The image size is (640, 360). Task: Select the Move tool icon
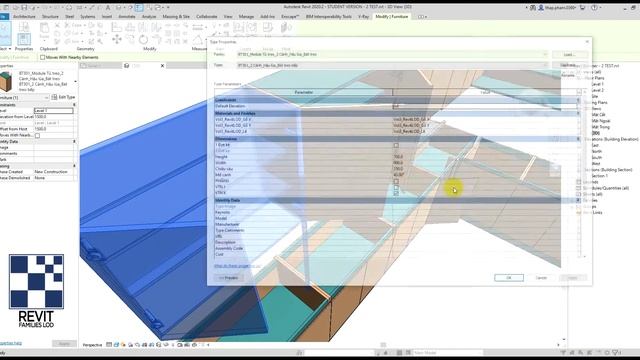[117, 40]
